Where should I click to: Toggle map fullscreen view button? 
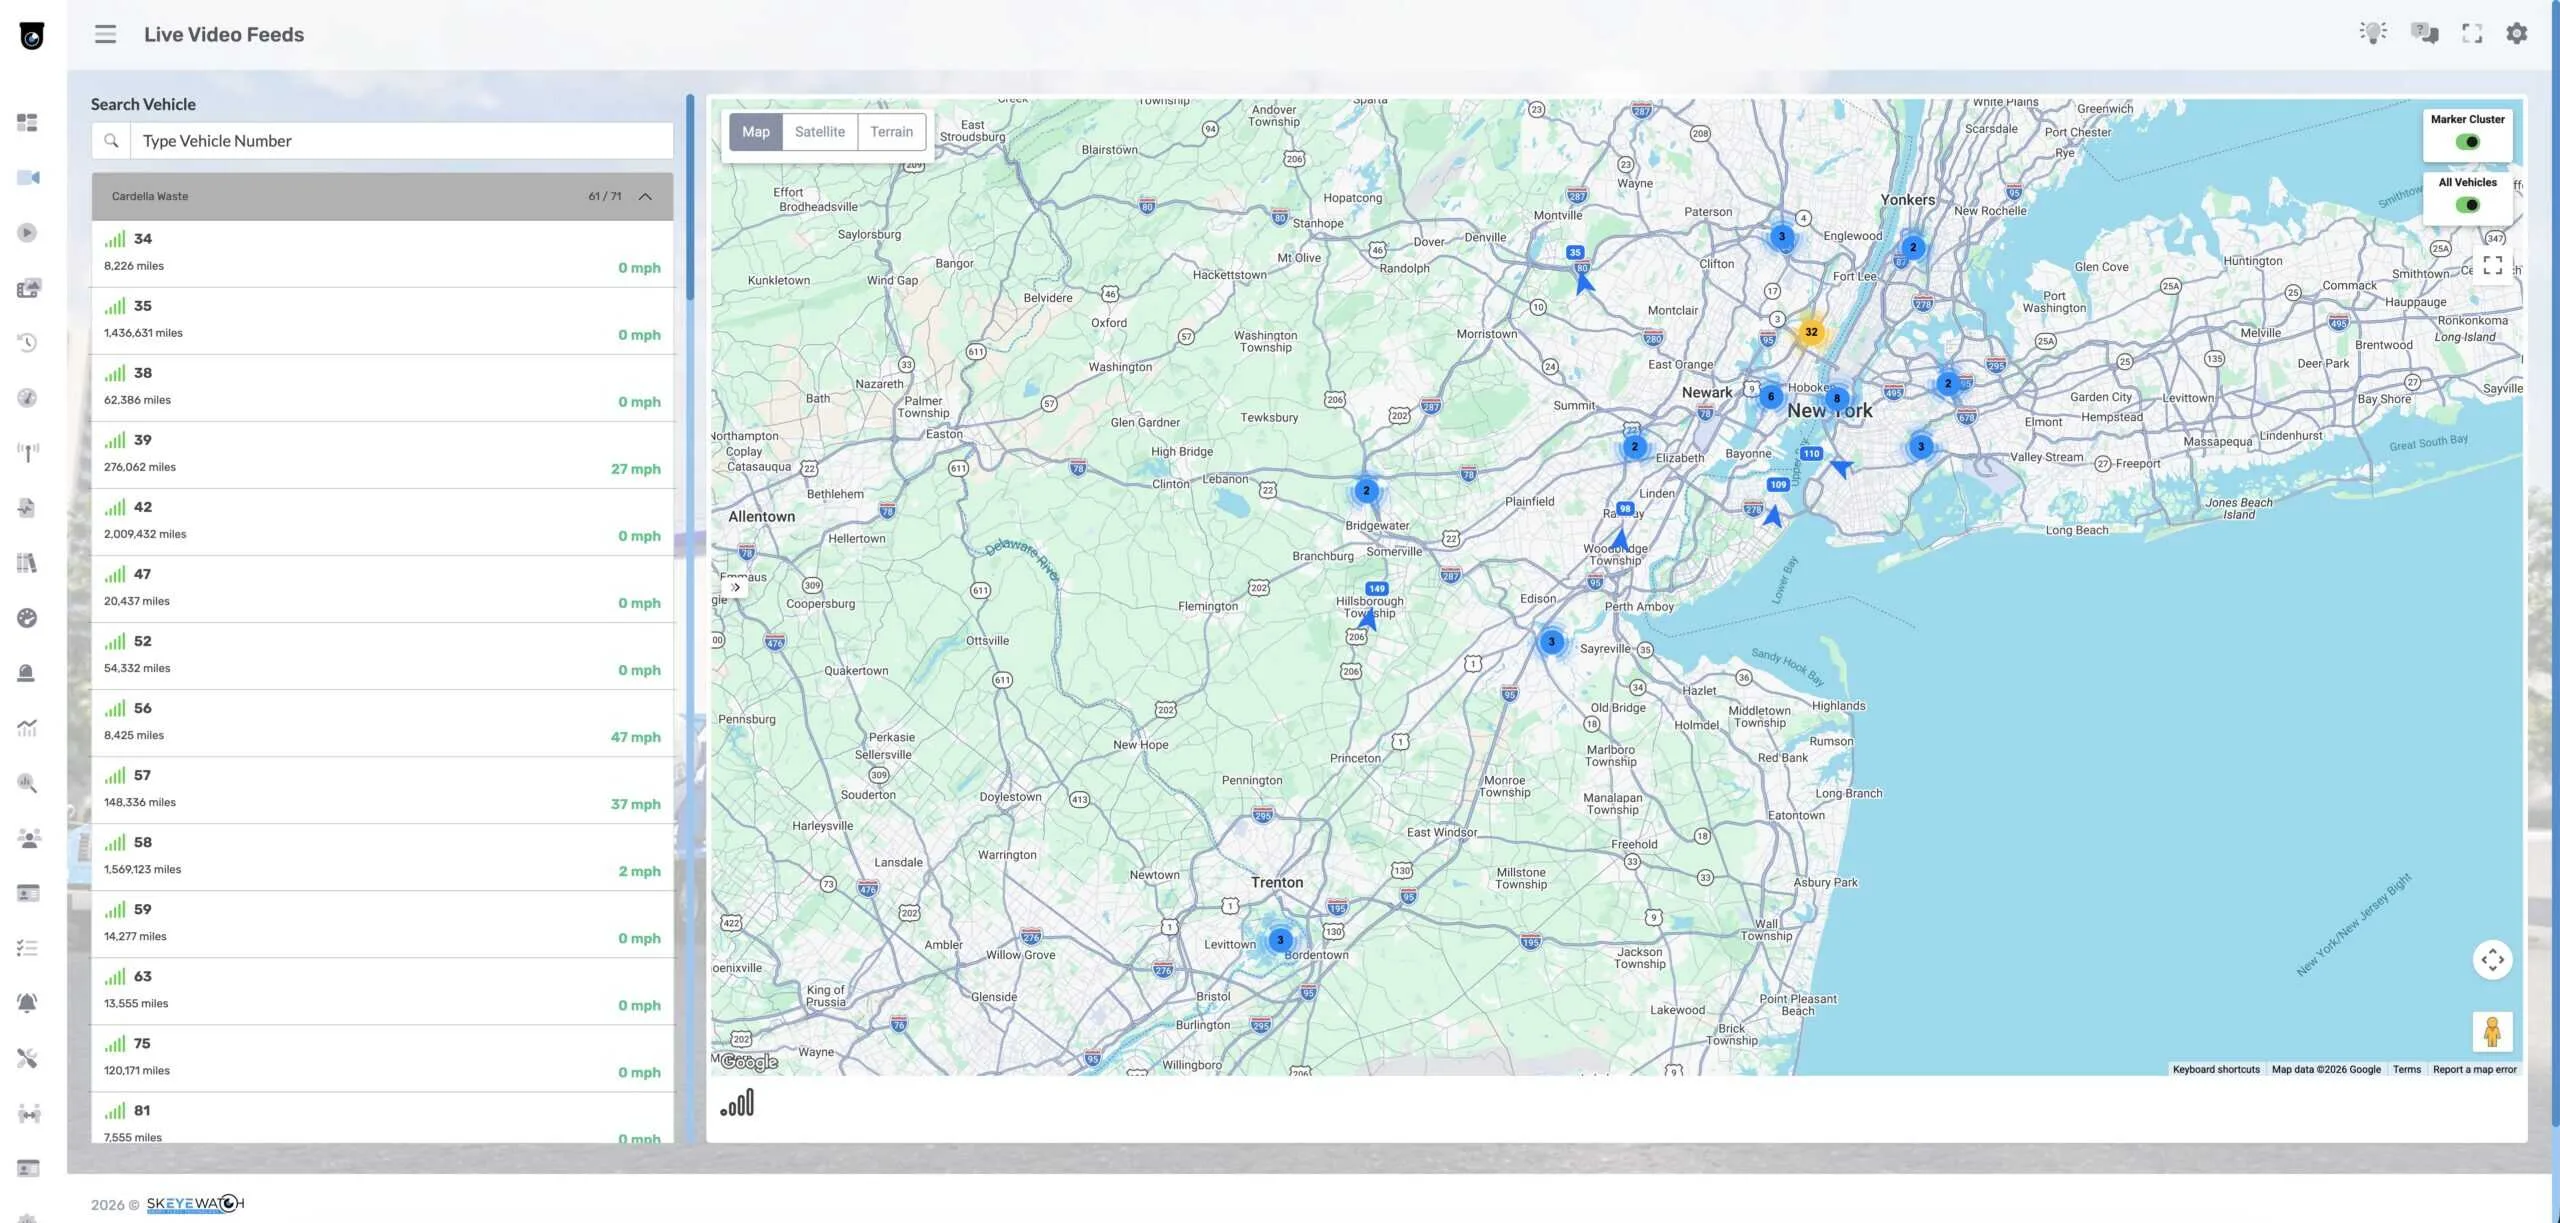(x=2492, y=266)
